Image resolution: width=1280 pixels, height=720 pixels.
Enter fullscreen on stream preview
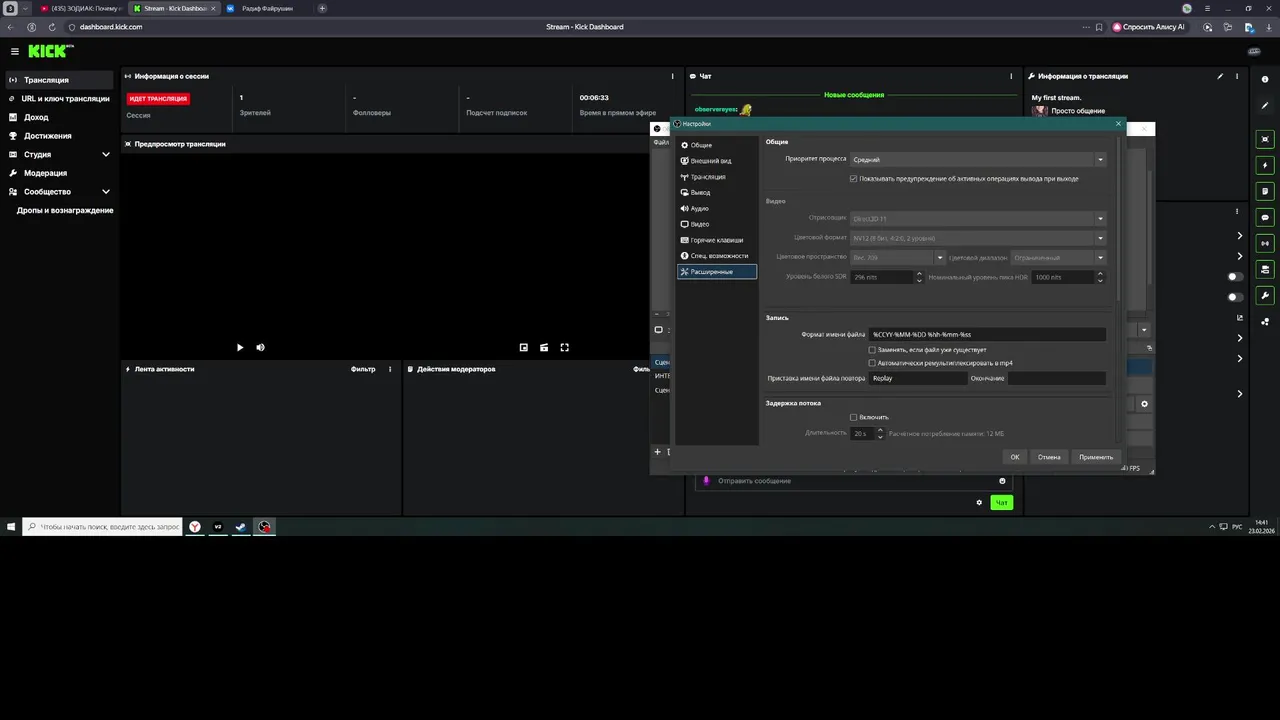pyautogui.click(x=565, y=347)
